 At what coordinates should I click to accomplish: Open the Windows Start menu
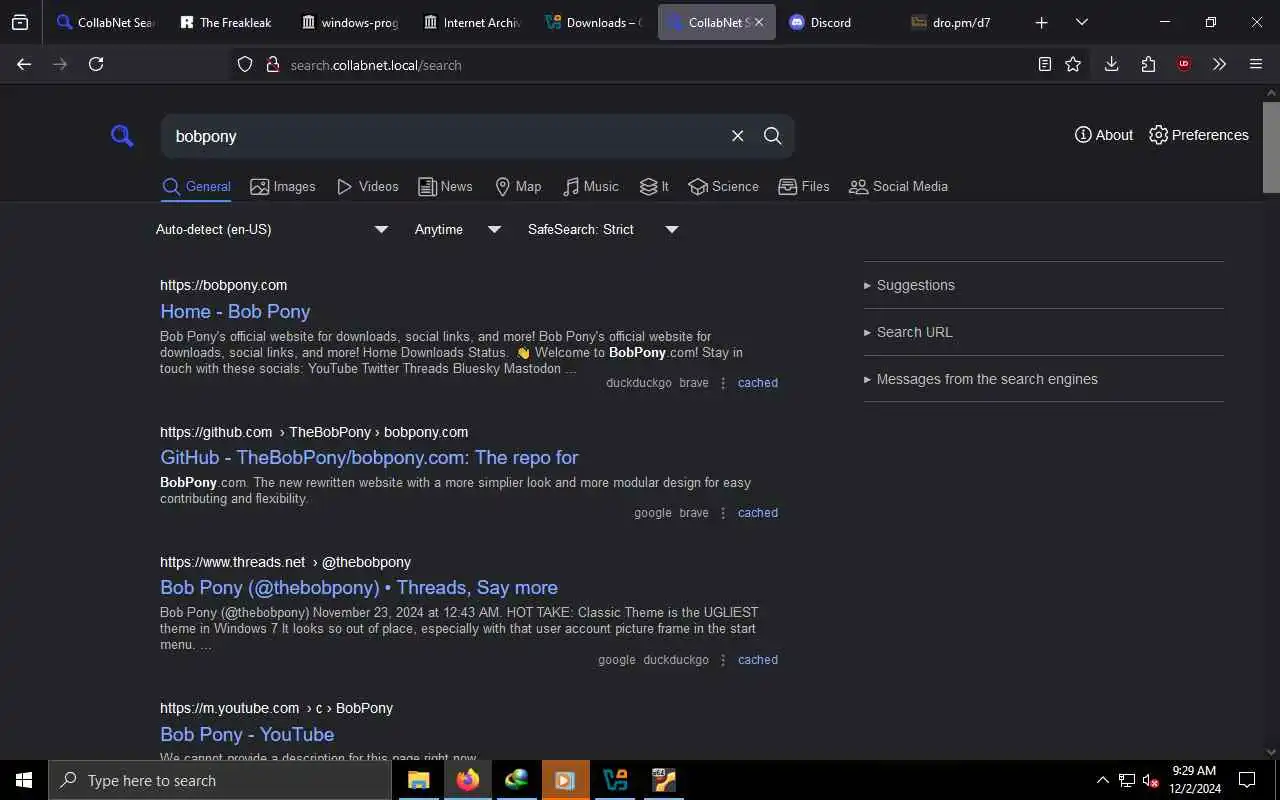click(24, 780)
